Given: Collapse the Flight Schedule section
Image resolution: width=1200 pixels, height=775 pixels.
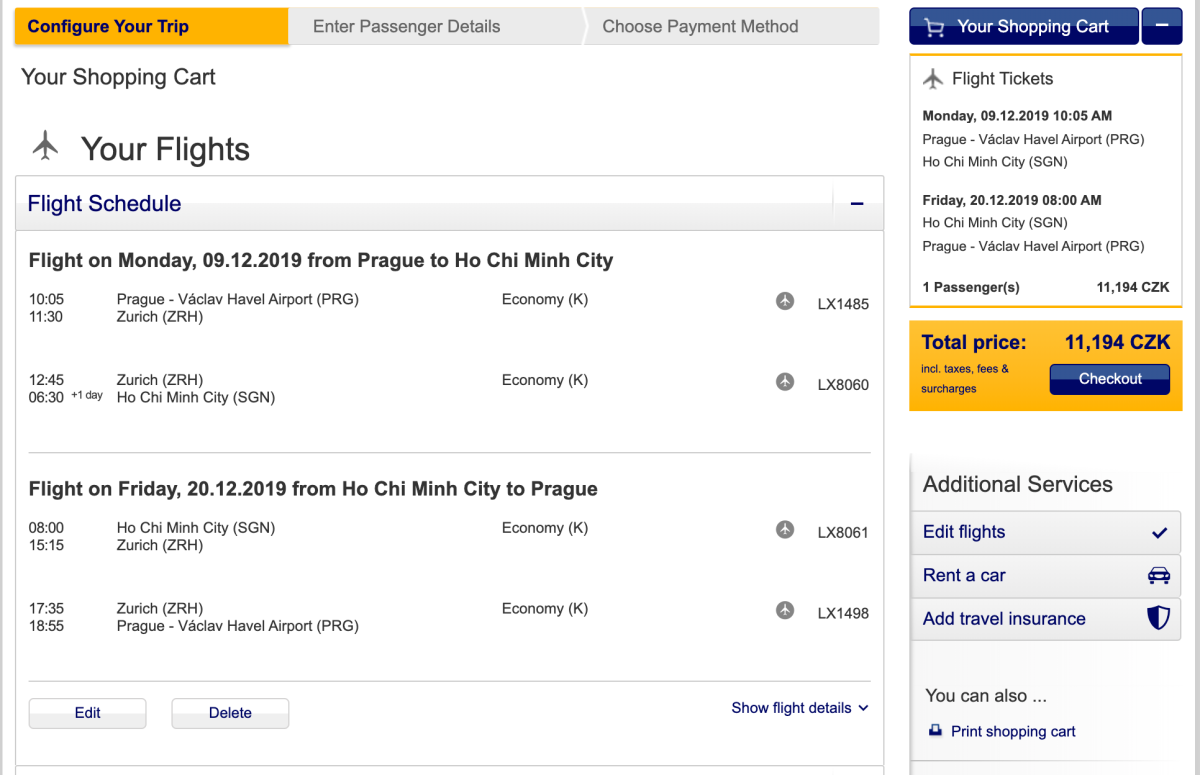Looking at the screenshot, I should tap(857, 204).
